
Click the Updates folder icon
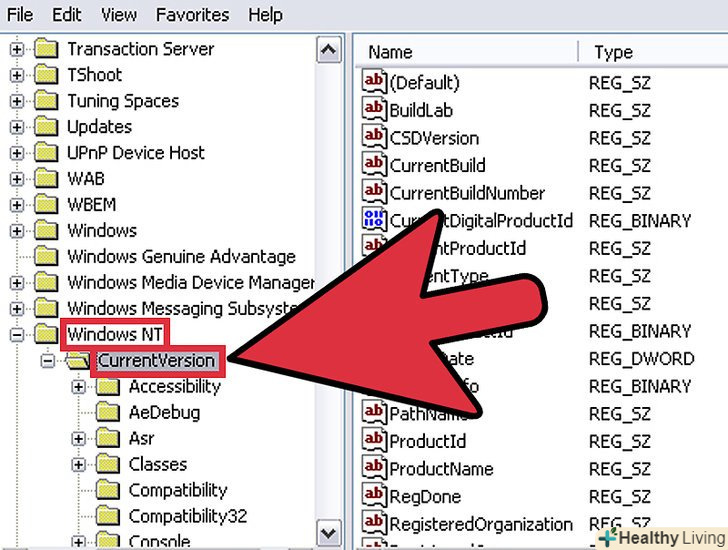tap(46, 127)
